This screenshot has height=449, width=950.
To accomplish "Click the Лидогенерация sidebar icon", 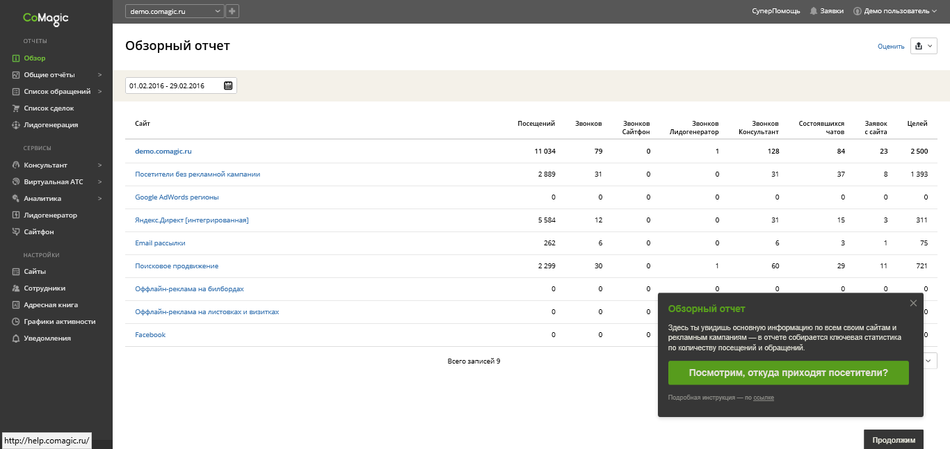I will coord(15,125).
